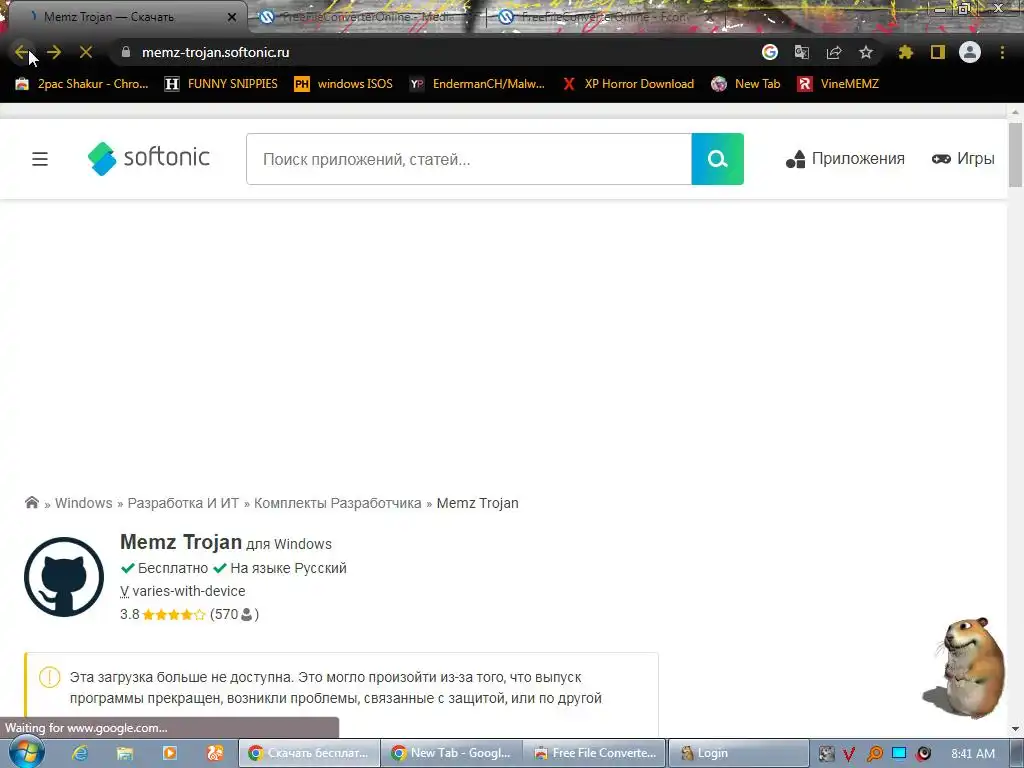Open the windows ISOS bookmark

[344, 84]
